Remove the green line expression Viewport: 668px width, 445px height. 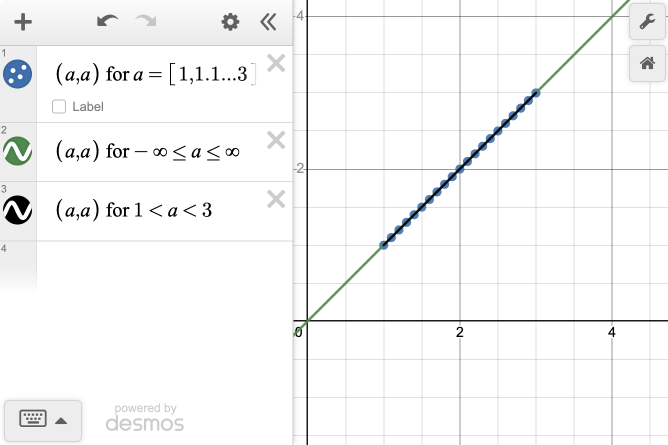(277, 141)
